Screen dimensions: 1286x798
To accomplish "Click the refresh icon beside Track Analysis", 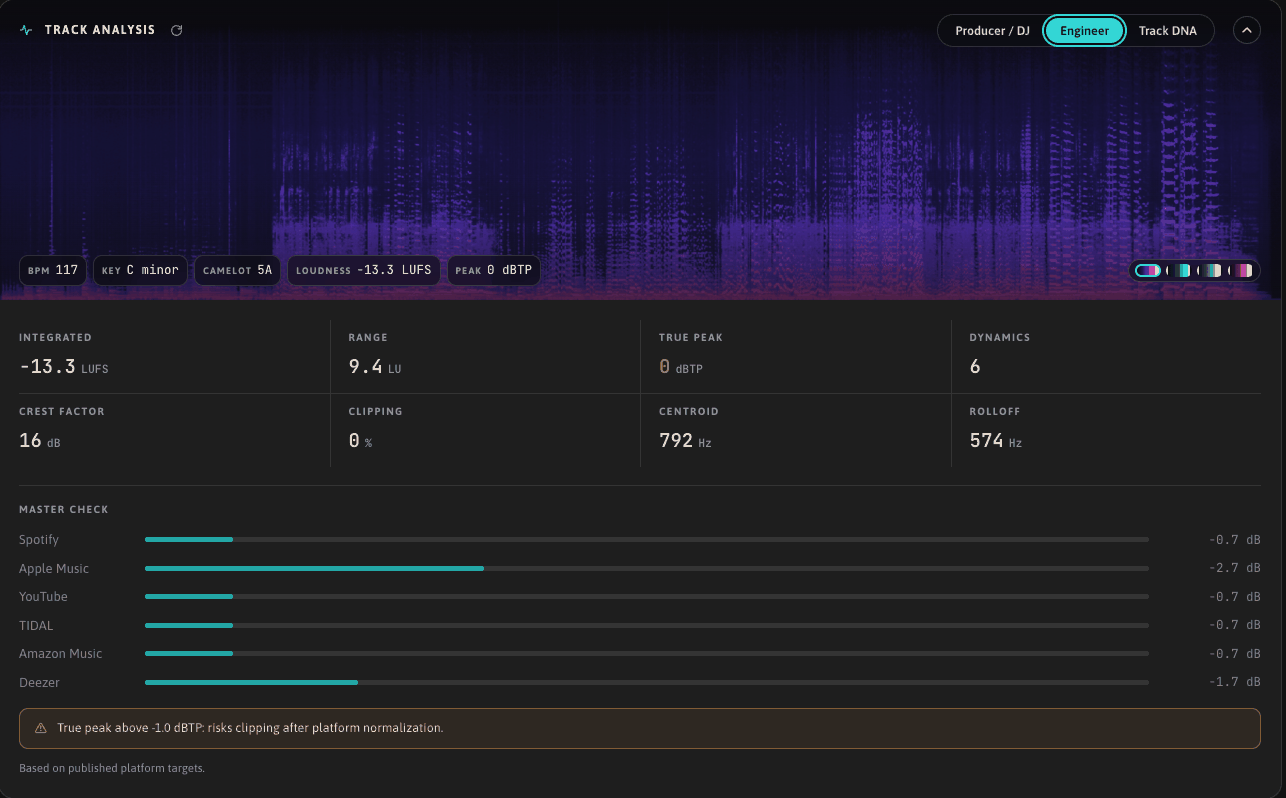I will click(177, 30).
